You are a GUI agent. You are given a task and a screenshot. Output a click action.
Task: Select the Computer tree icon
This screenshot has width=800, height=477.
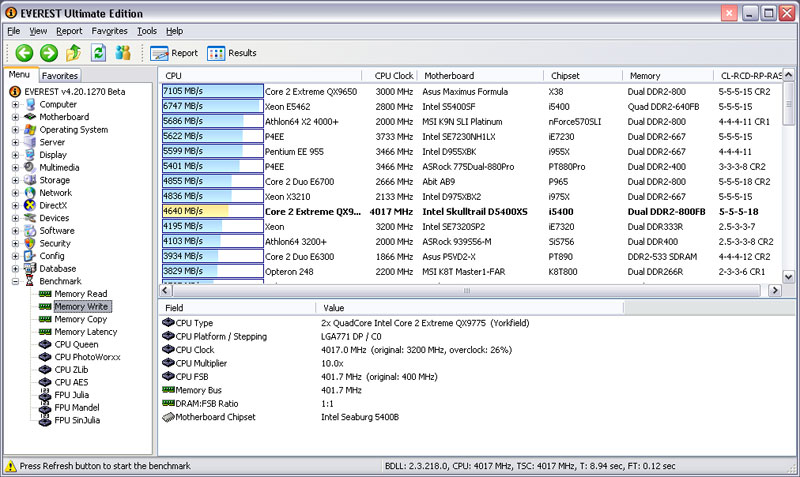pyautogui.click(x=31, y=104)
